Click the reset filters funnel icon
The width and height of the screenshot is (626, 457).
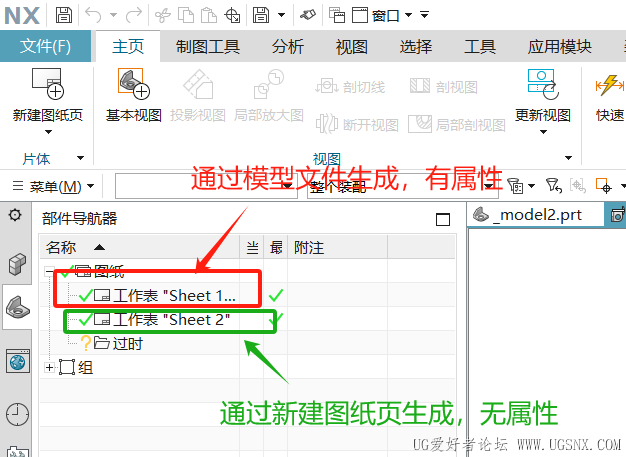[554, 186]
